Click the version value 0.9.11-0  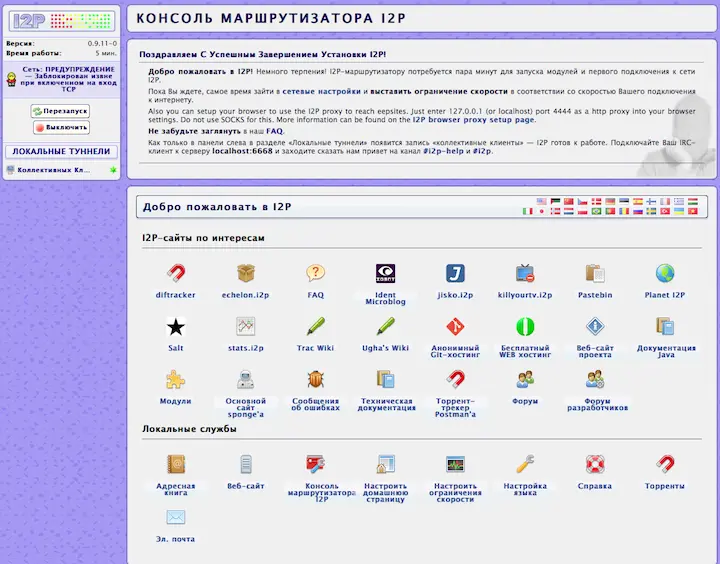102,44
